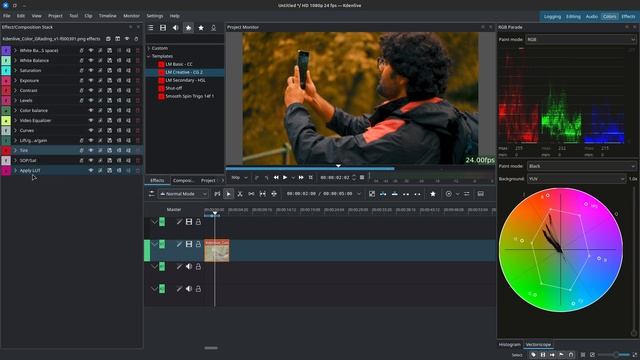Toggle visibility of SOP/Sat effect
The image size is (640, 360).
[91, 160]
